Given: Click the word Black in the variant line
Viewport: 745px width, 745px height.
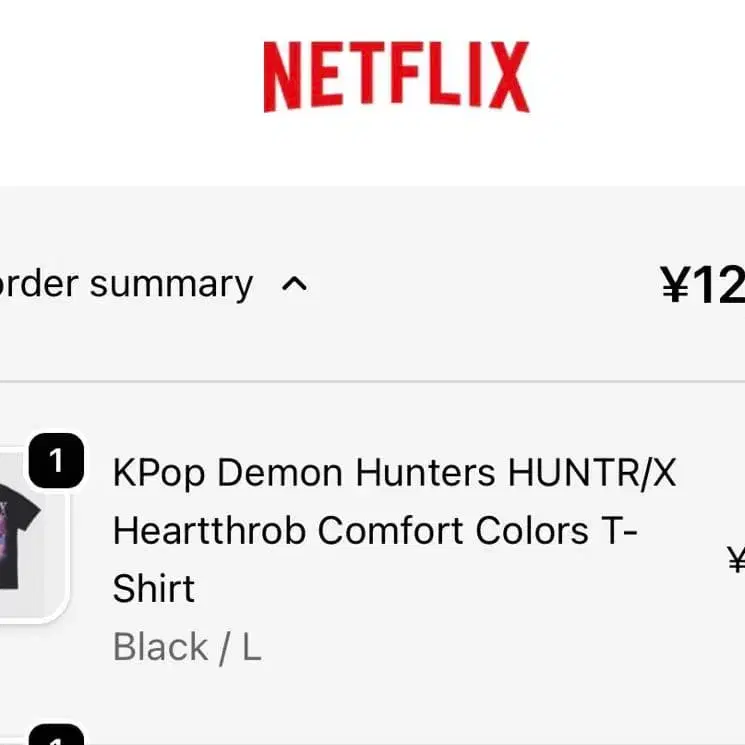Looking at the screenshot, I should [x=160, y=647].
